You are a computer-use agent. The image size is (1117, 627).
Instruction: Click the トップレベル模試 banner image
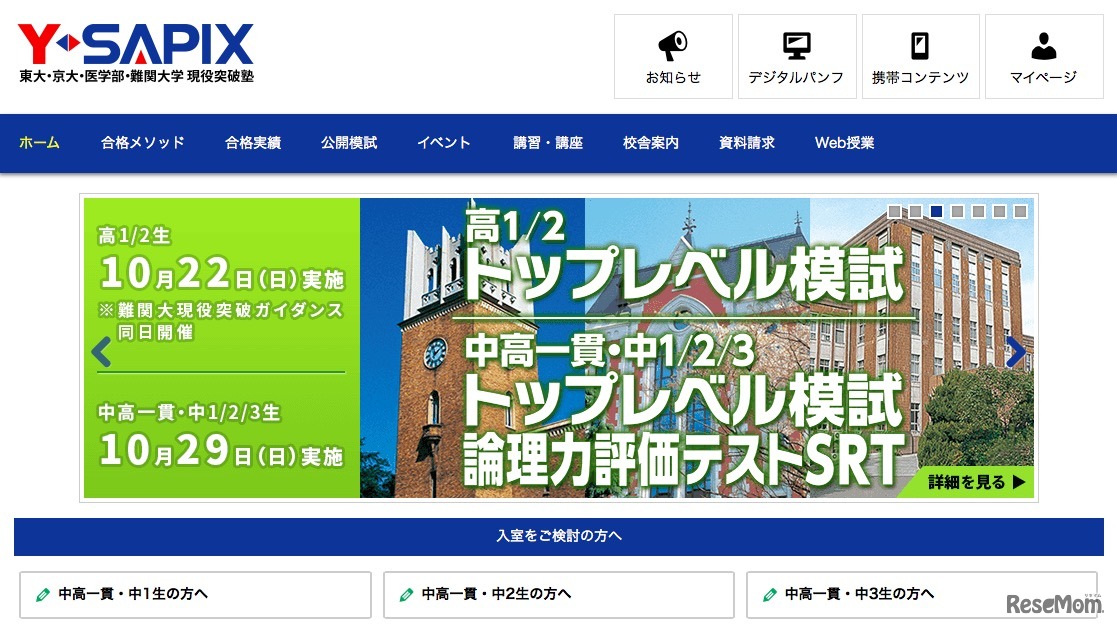tap(558, 348)
